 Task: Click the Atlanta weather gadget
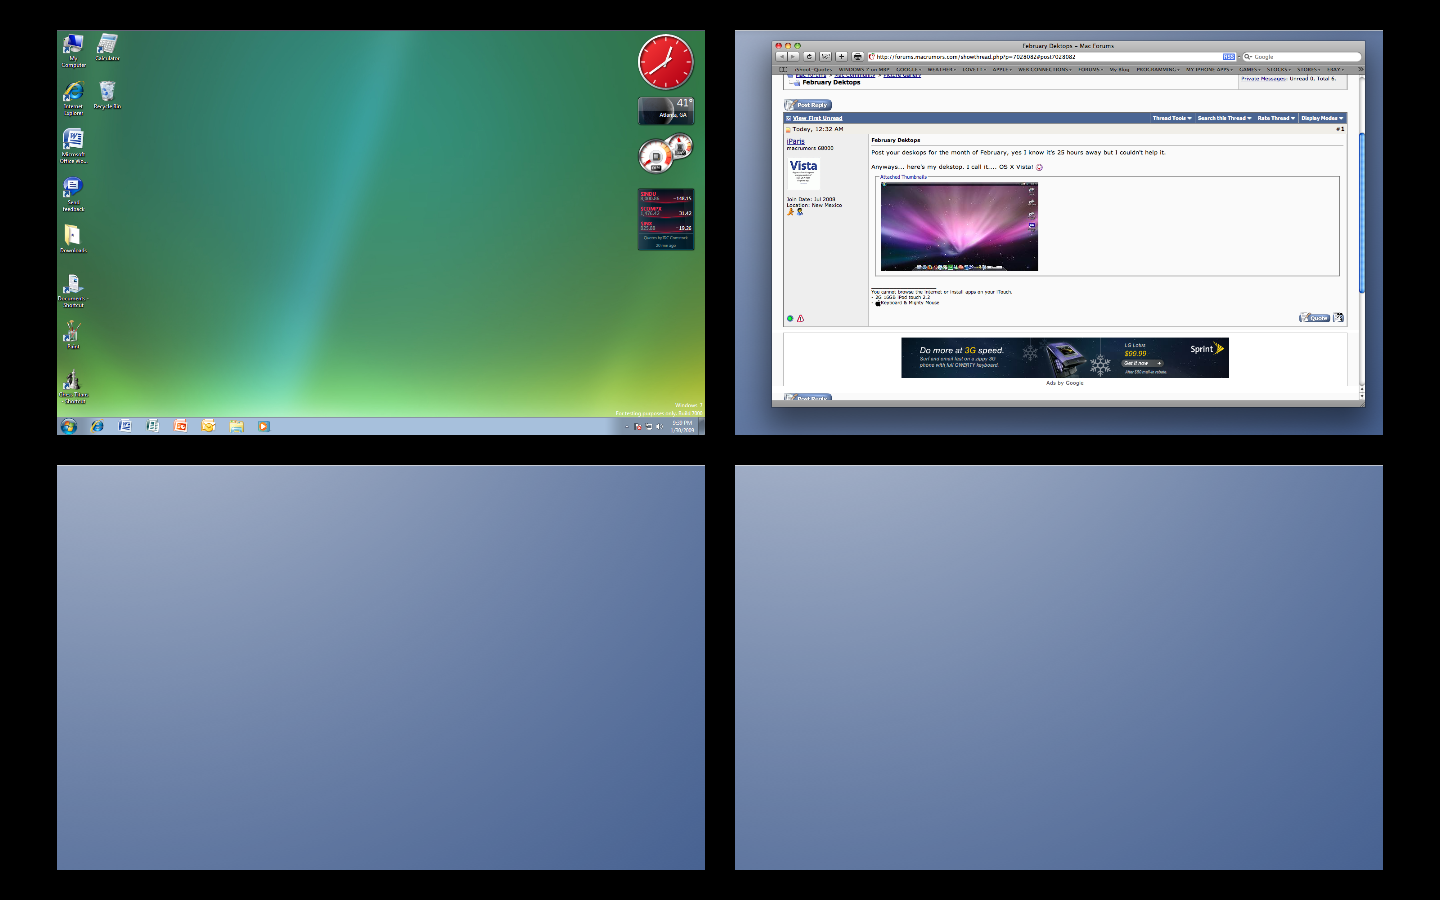click(666, 110)
